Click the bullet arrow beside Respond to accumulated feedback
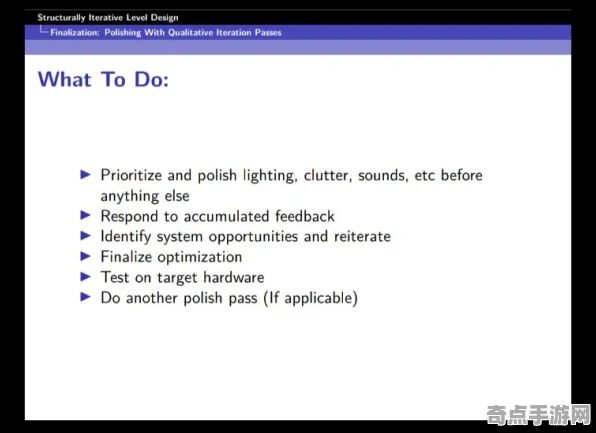This screenshot has height=433, width=596. click(86, 216)
